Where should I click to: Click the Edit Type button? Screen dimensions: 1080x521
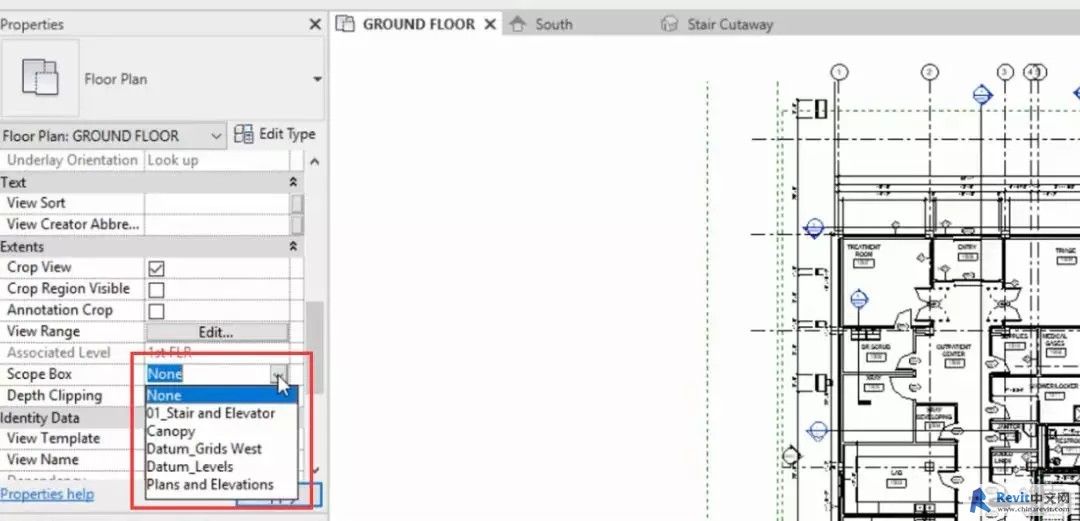(x=274, y=134)
